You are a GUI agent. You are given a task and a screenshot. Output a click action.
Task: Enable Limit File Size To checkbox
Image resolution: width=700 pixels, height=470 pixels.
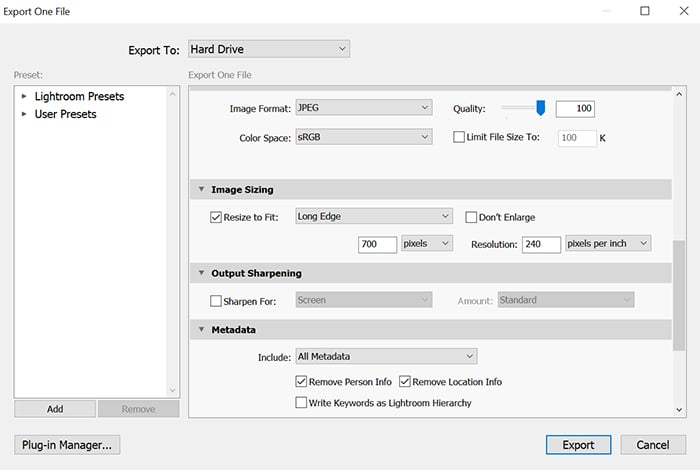coord(458,137)
